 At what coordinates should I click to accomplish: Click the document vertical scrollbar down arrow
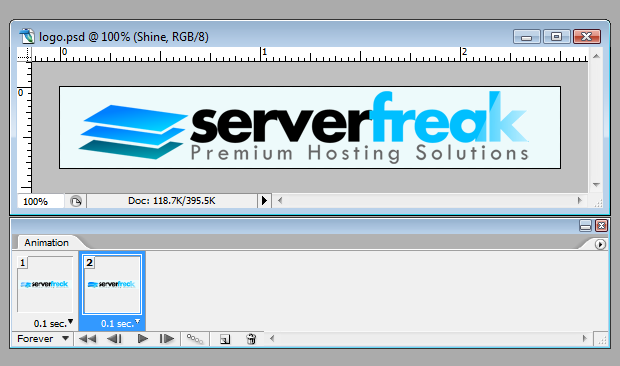[596, 185]
